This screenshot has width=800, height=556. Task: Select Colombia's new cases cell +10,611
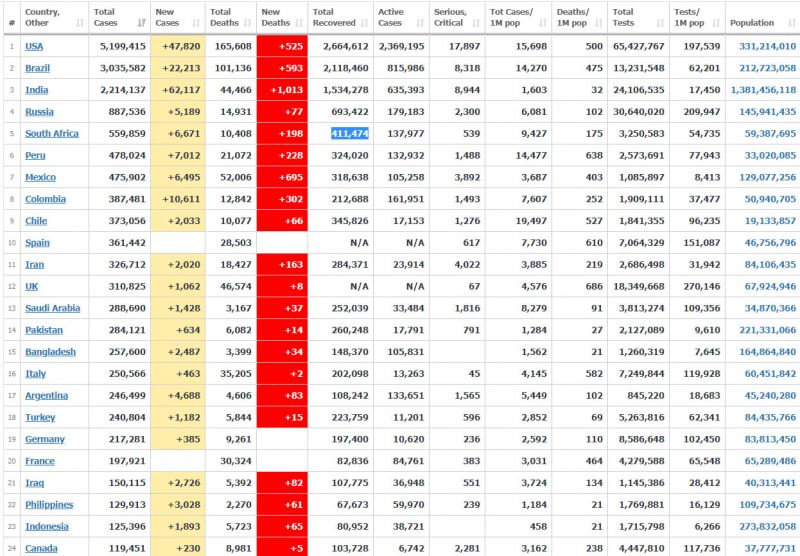[178, 199]
